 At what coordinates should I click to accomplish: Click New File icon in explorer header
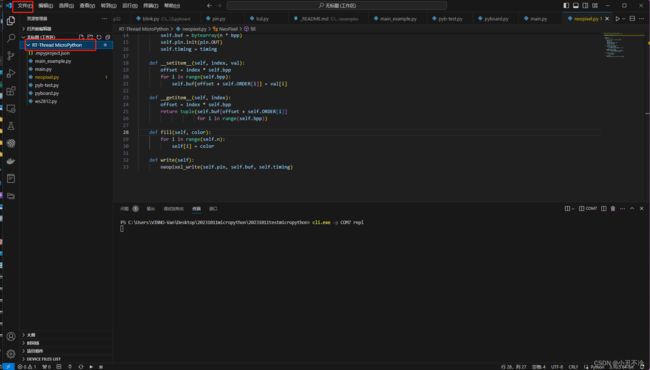pos(81,37)
